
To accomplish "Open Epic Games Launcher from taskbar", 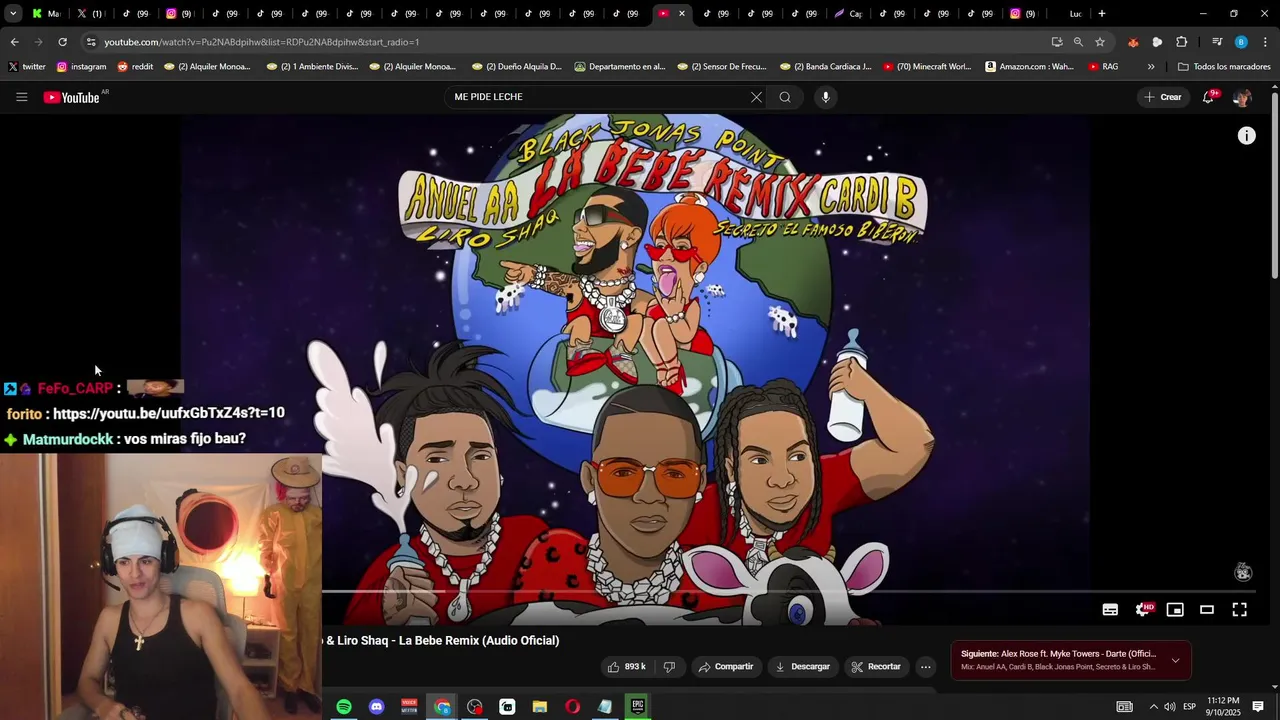I will pyautogui.click(x=637, y=707).
